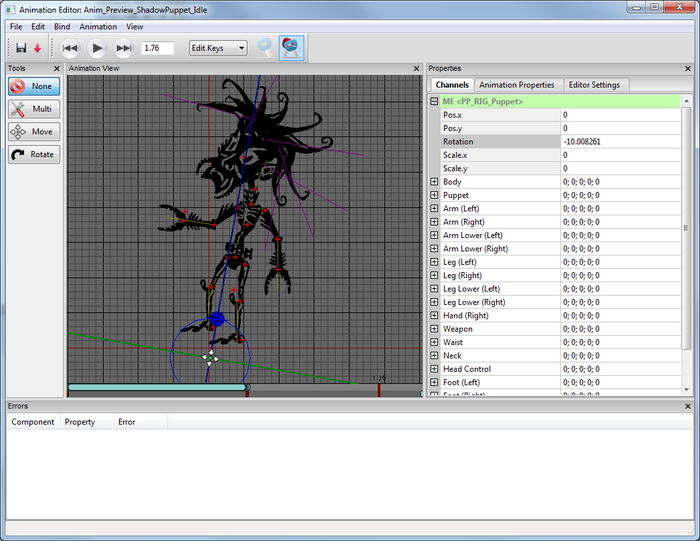Skip forward to animation end

[x=124, y=48]
